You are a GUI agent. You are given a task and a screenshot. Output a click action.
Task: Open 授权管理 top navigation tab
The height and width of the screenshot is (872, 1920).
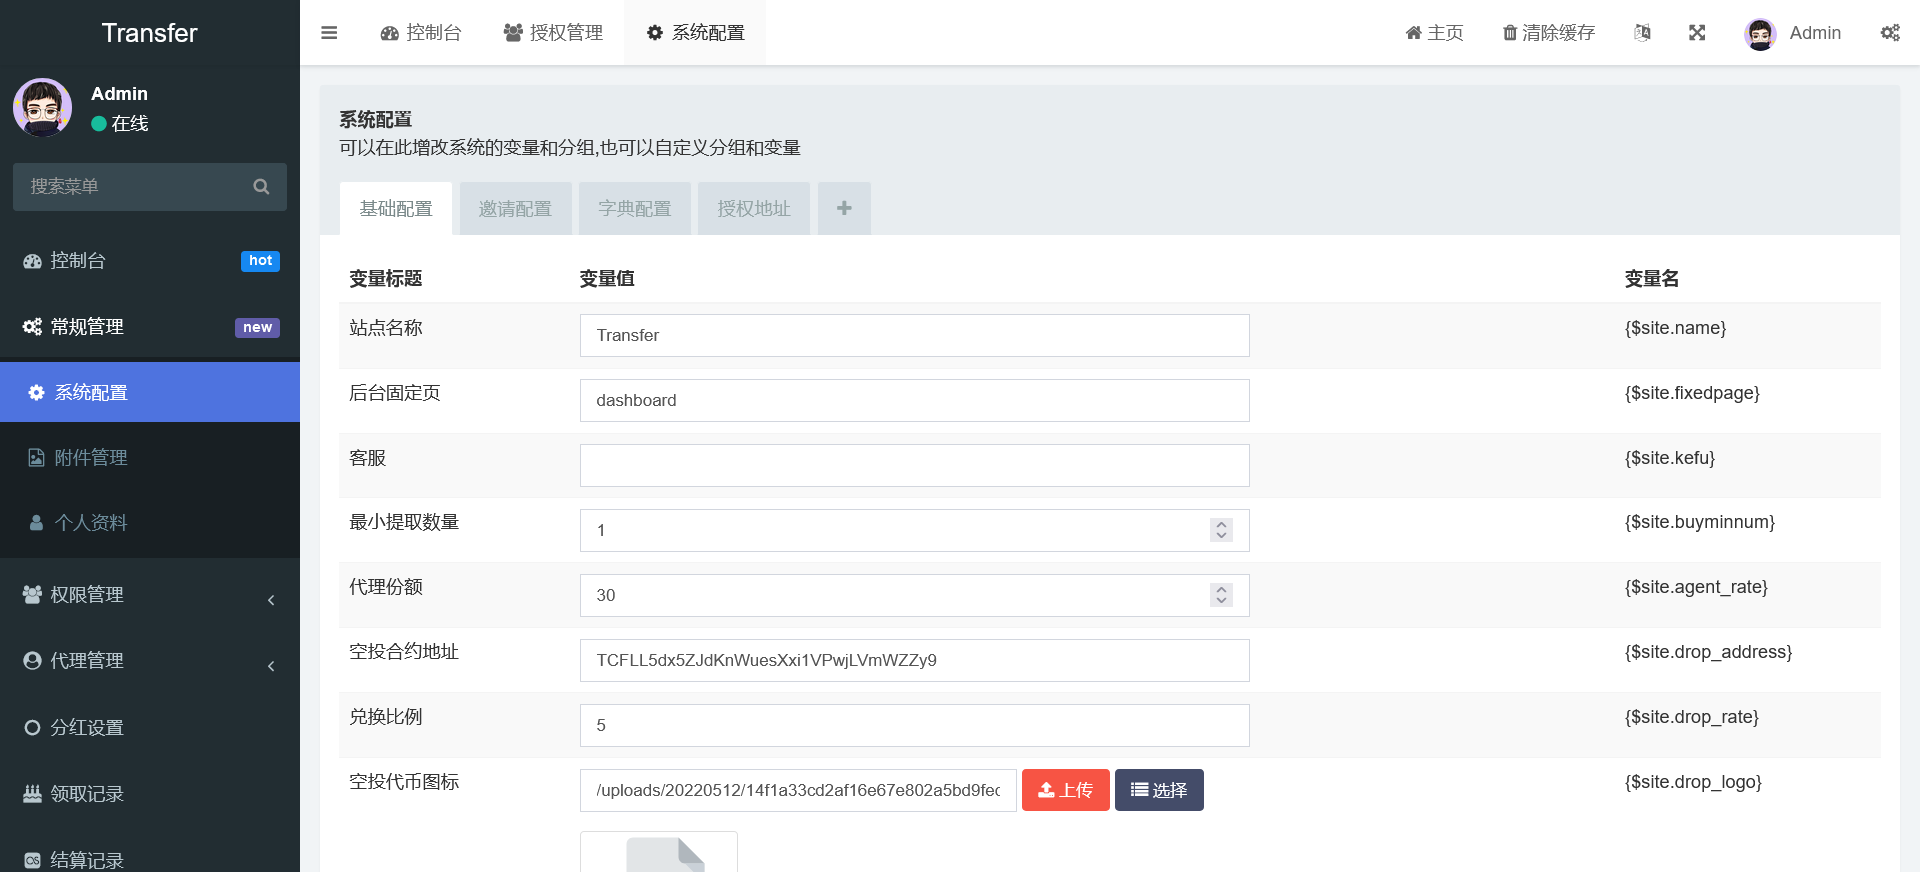click(553, 33)
